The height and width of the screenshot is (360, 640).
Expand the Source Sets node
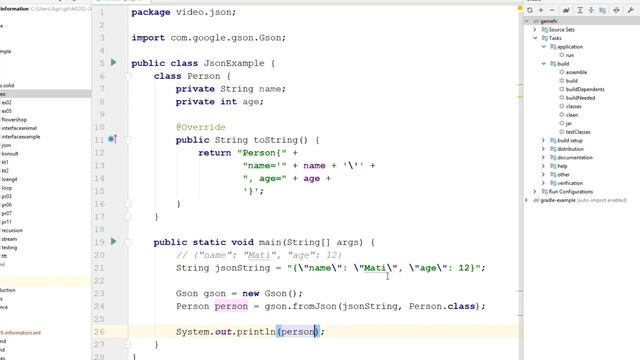point(535,29)
